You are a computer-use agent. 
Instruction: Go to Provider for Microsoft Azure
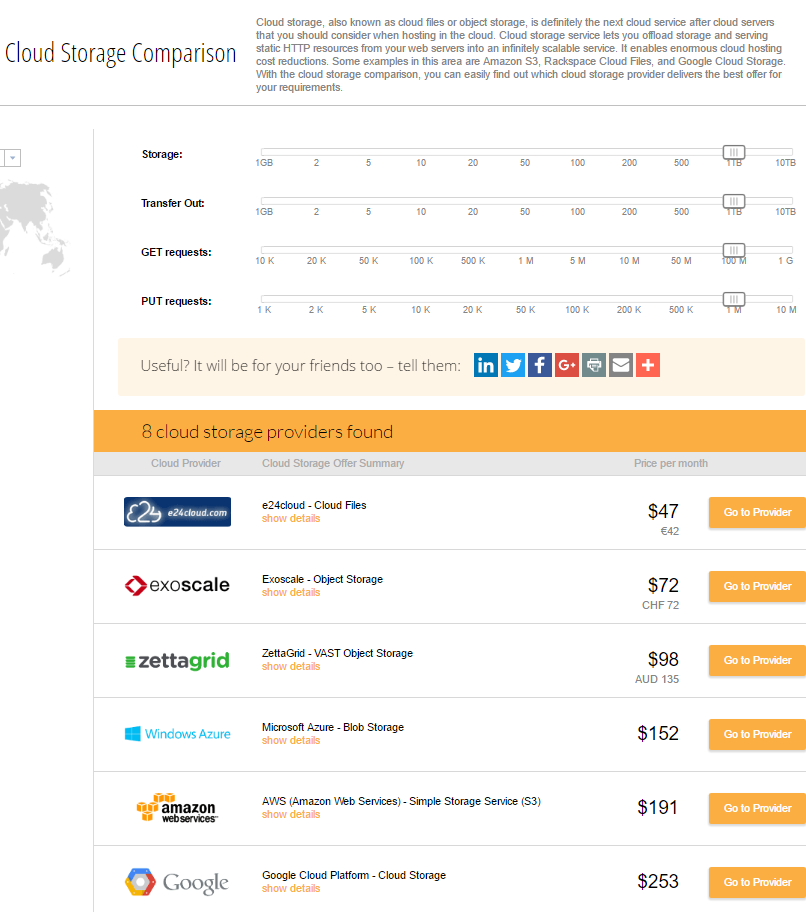(x=757, y=734)
